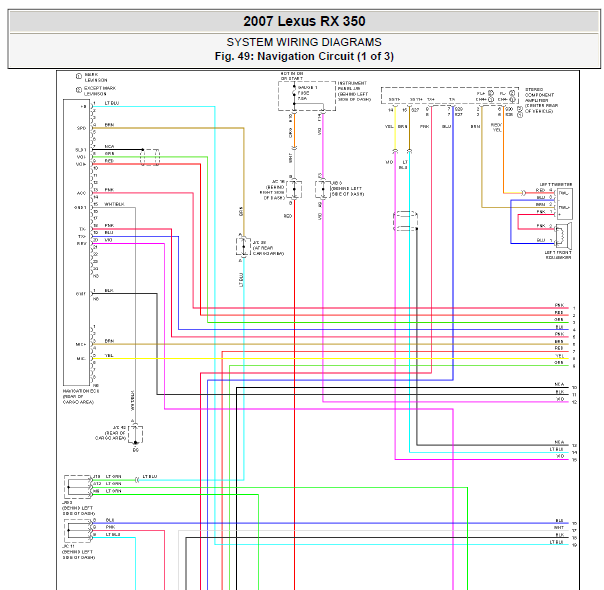Click the vertical LT BLU label below rear junction
This screenshot has width=604, height=590.
[x=242, y=280]
